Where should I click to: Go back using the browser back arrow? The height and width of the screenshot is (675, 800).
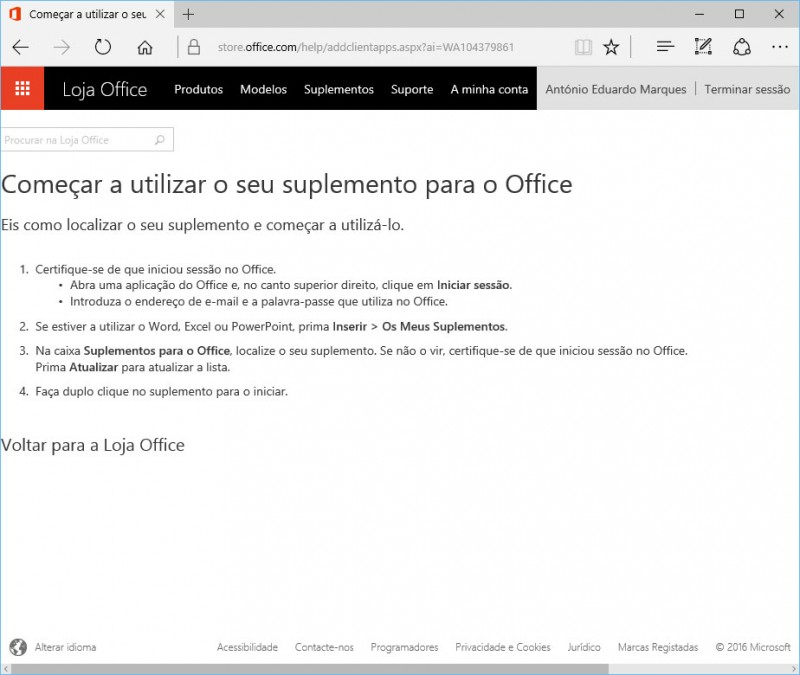click(x=20, y=46)
